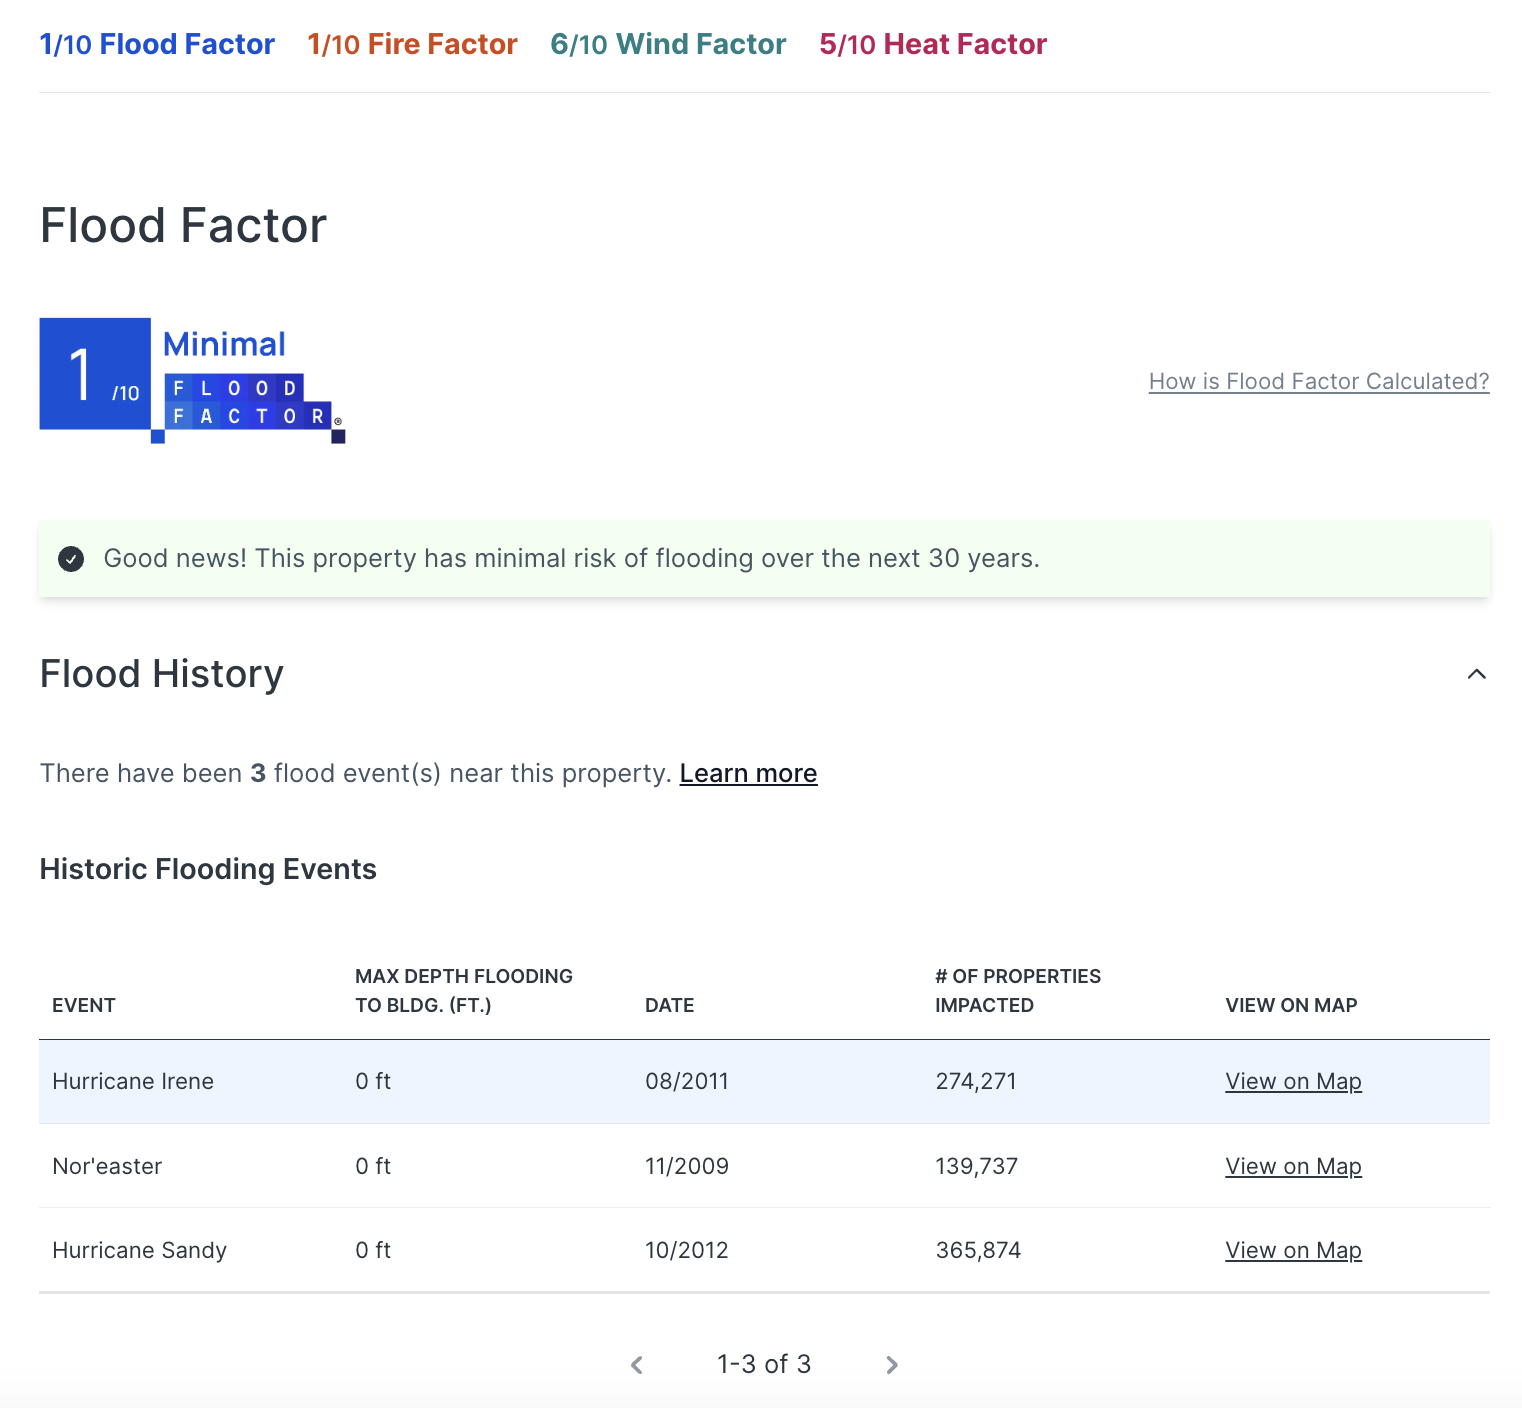
Task: View Hurricane Irene on map
Action: (x=1293, y=1081)
